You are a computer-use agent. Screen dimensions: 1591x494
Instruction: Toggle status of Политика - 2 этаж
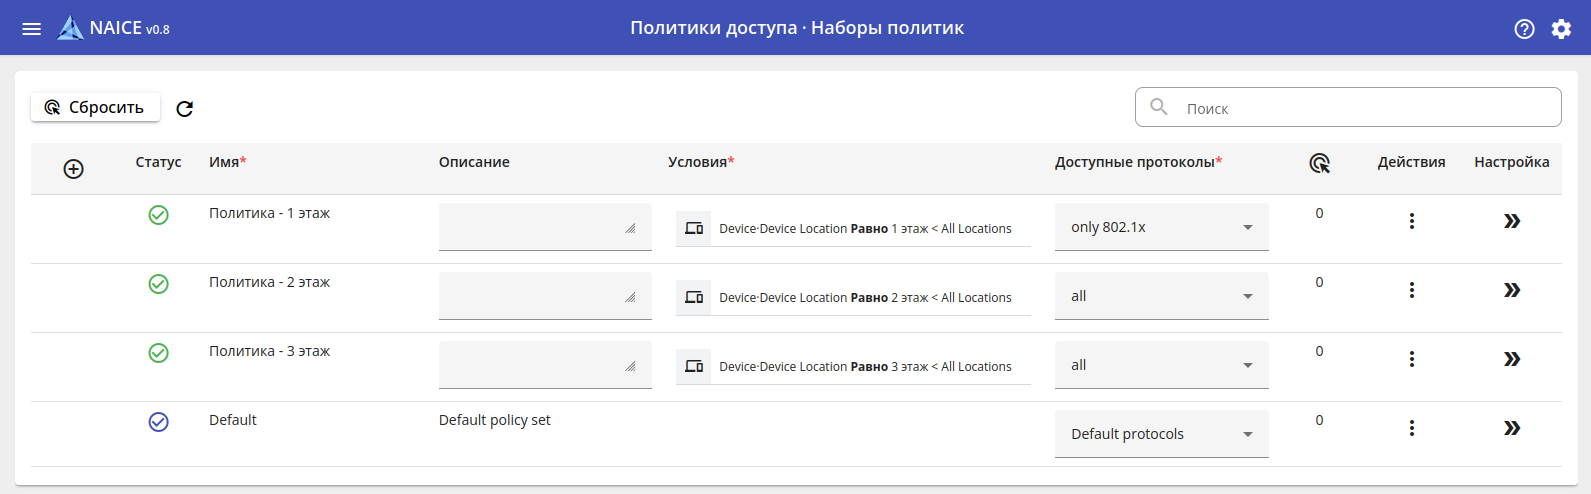click(x=158, y=284)
